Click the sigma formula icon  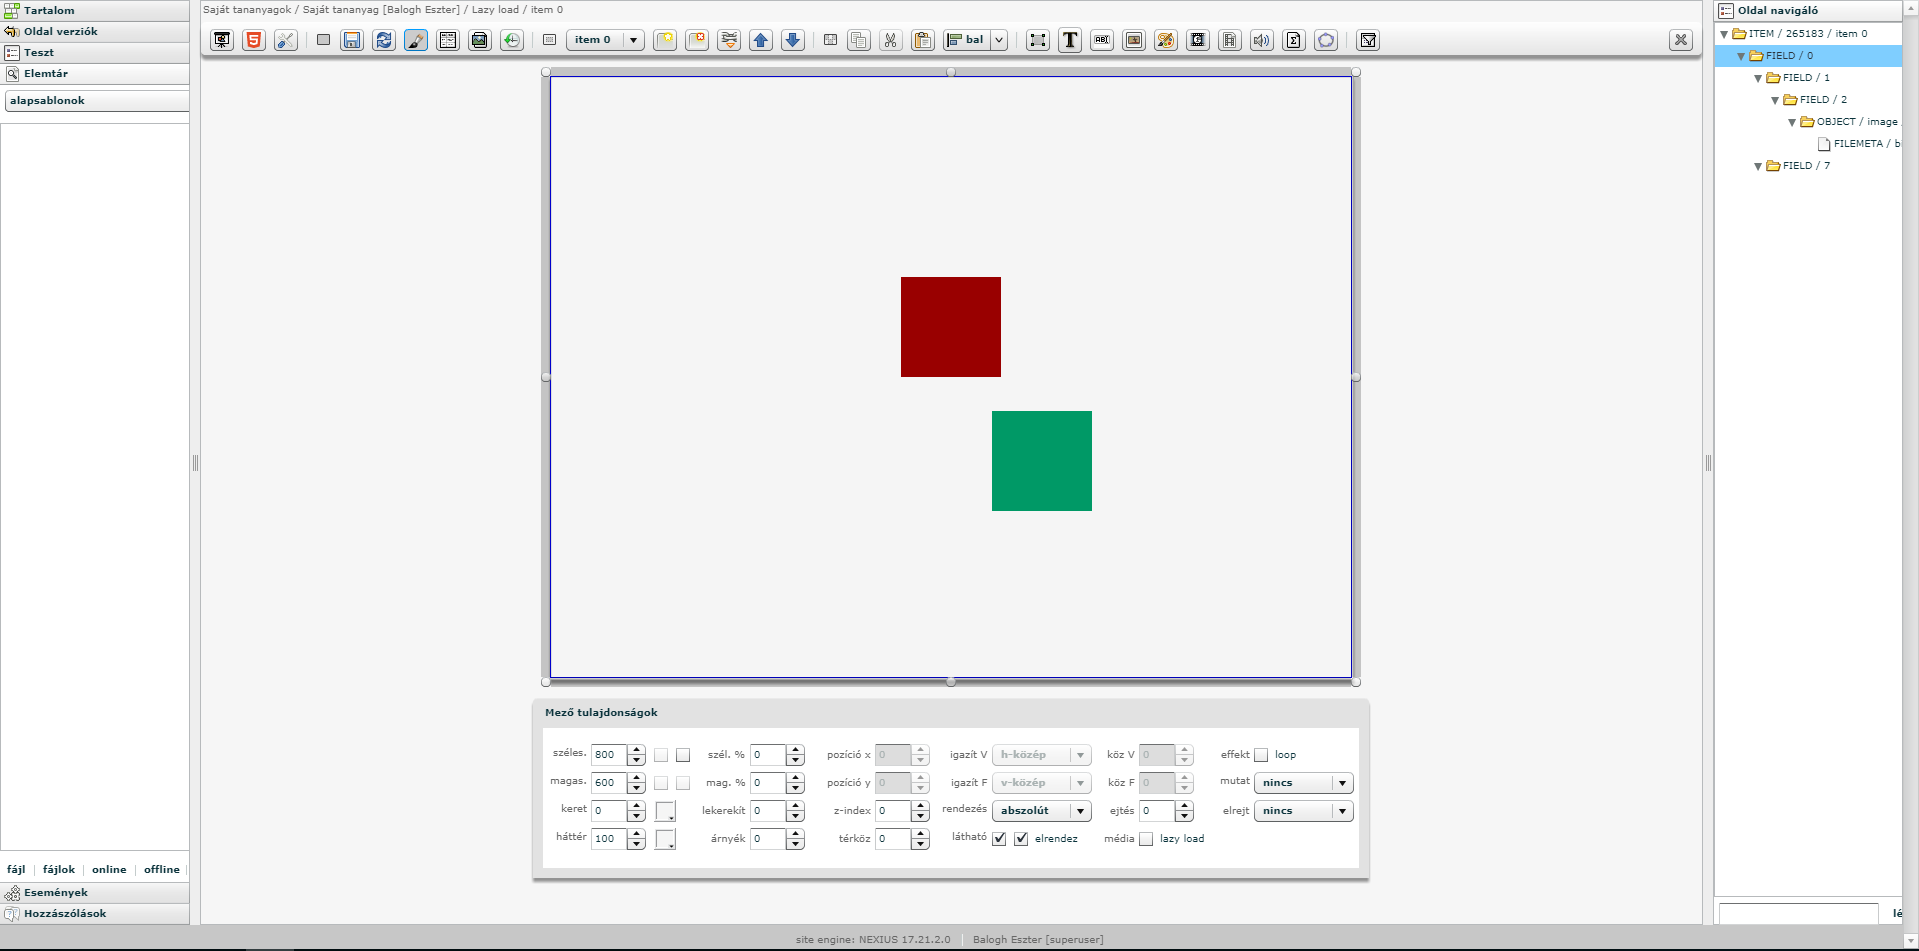pos(1294,40)
